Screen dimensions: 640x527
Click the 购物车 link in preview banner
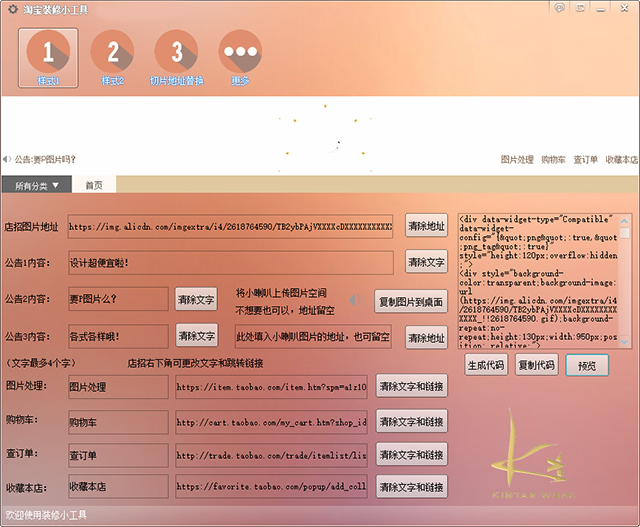[x=553, y=160]
